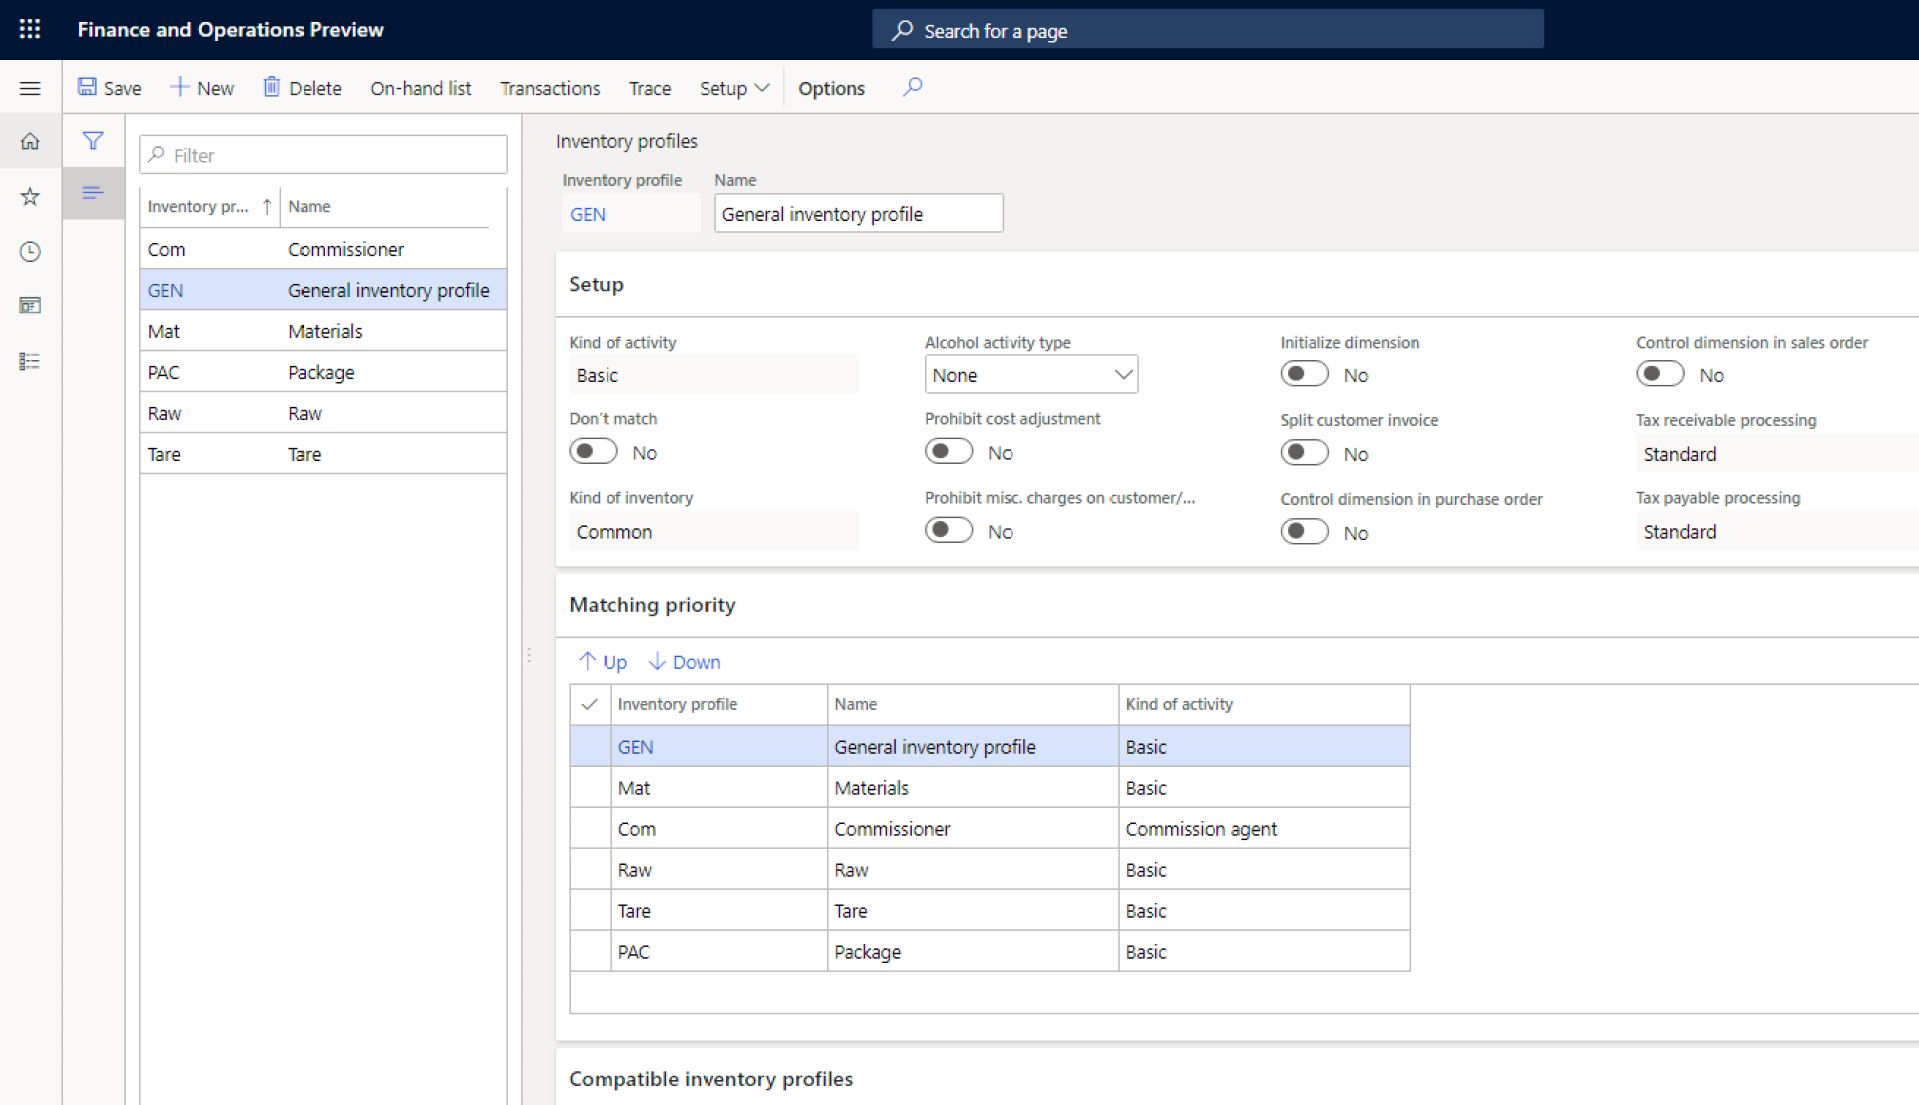
Task: Enable Initialize dimension toggle
Action: [x=1304, y=374]
